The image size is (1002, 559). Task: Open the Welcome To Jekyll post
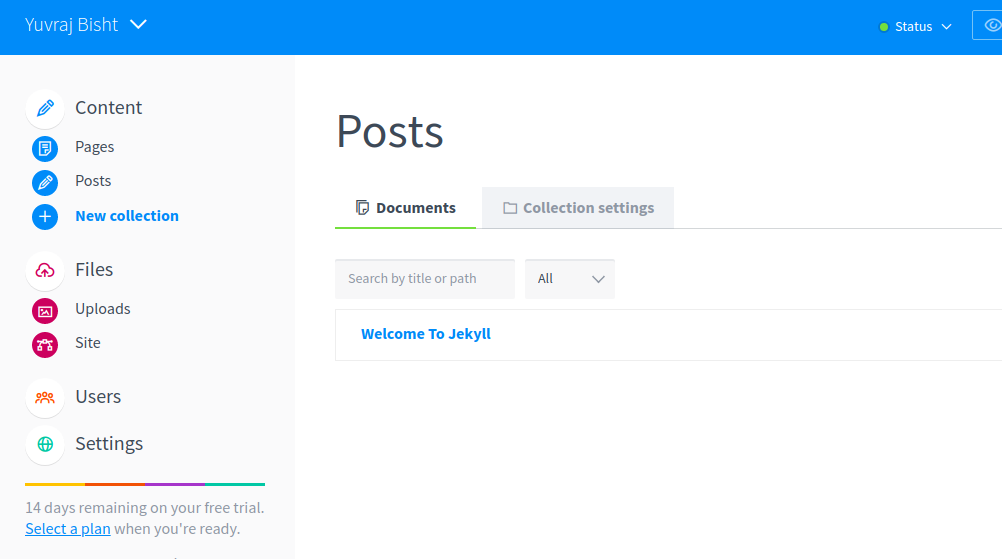tap(426, 334)
